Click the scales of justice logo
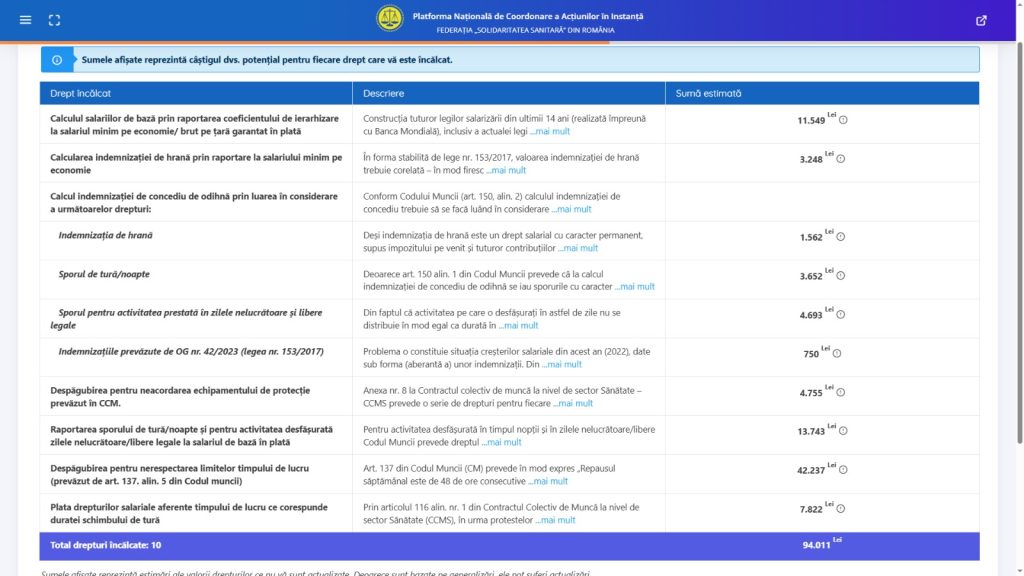The image size is (1024, 576). click(390, 18)
